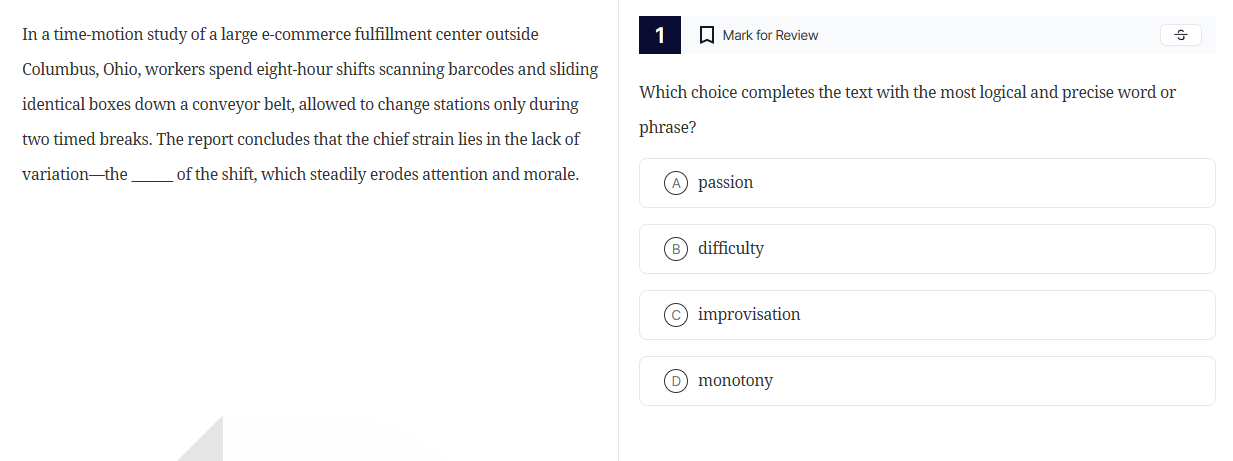The width and height of the screenshot is (1233, 461).
Task: Choose the circled letter D bubble
Action: pos(677,381)
